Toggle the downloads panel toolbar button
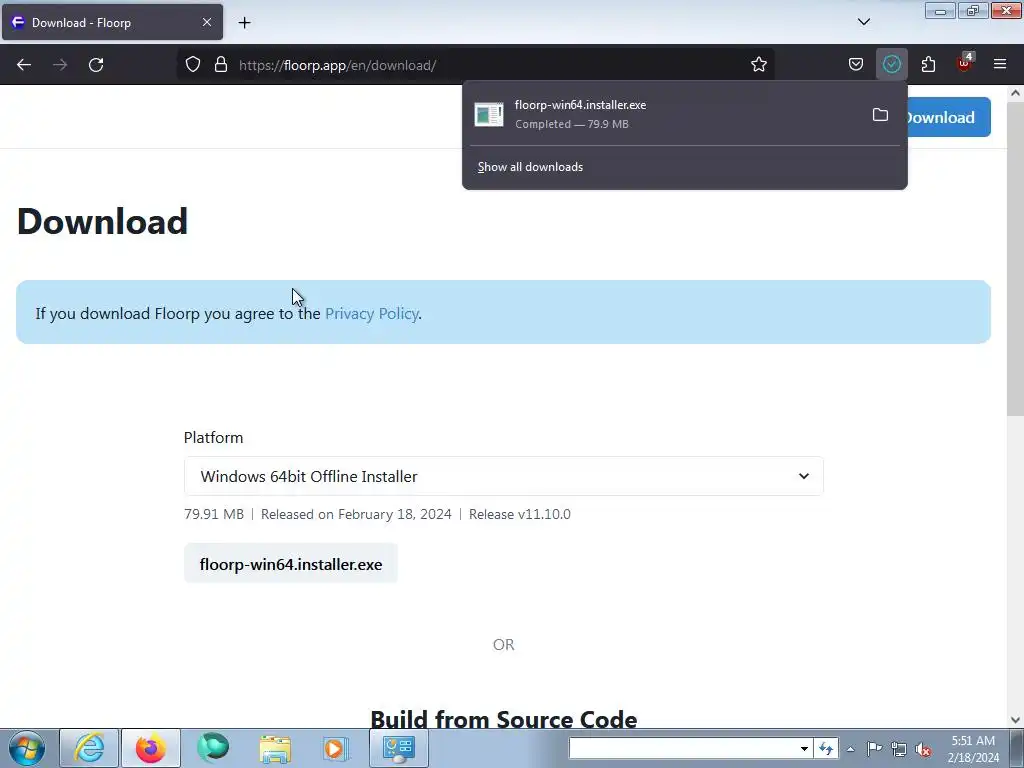This screenshot has height=768, width=1024. click(891, 65)
